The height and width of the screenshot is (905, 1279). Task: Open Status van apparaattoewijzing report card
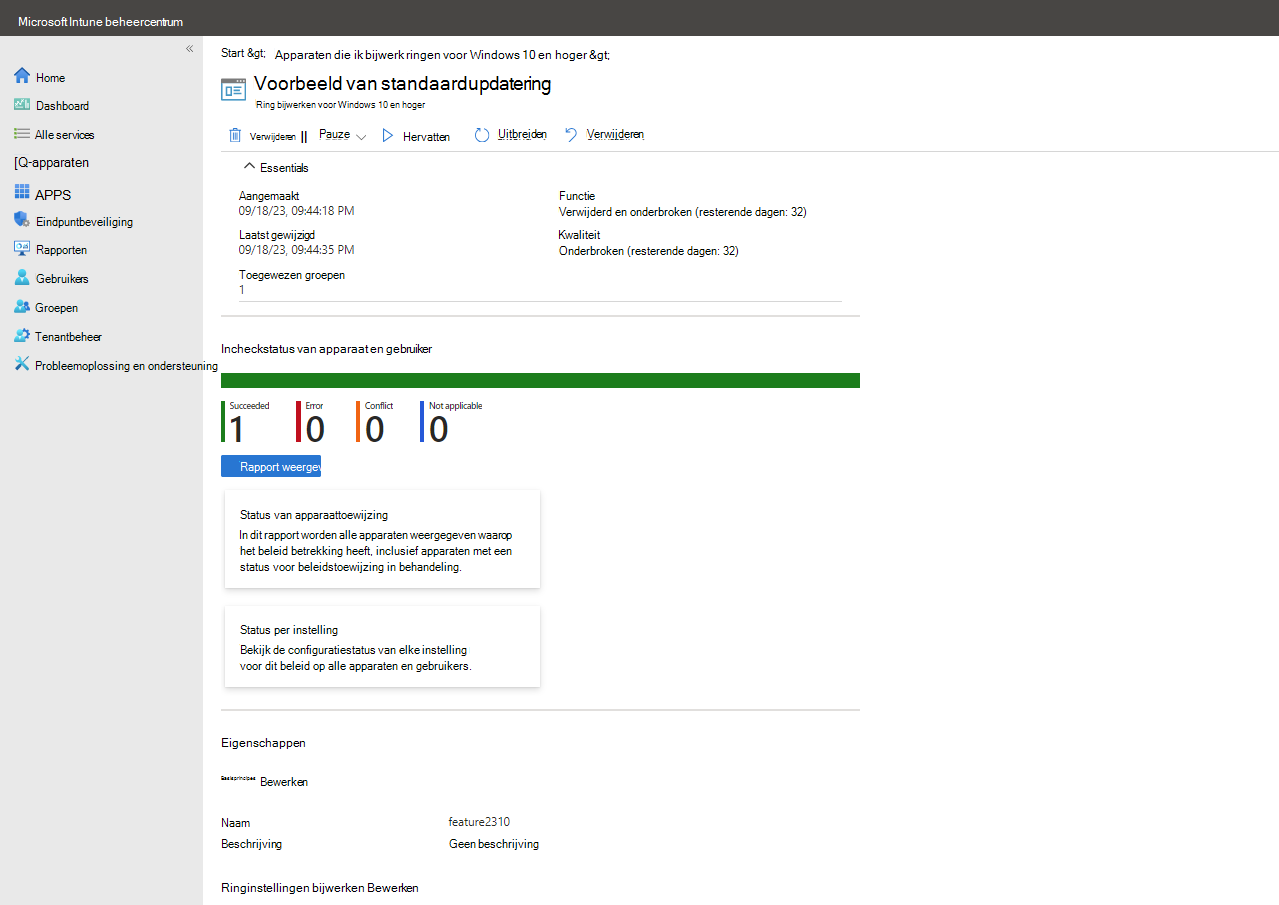click(x=382, y=539)
